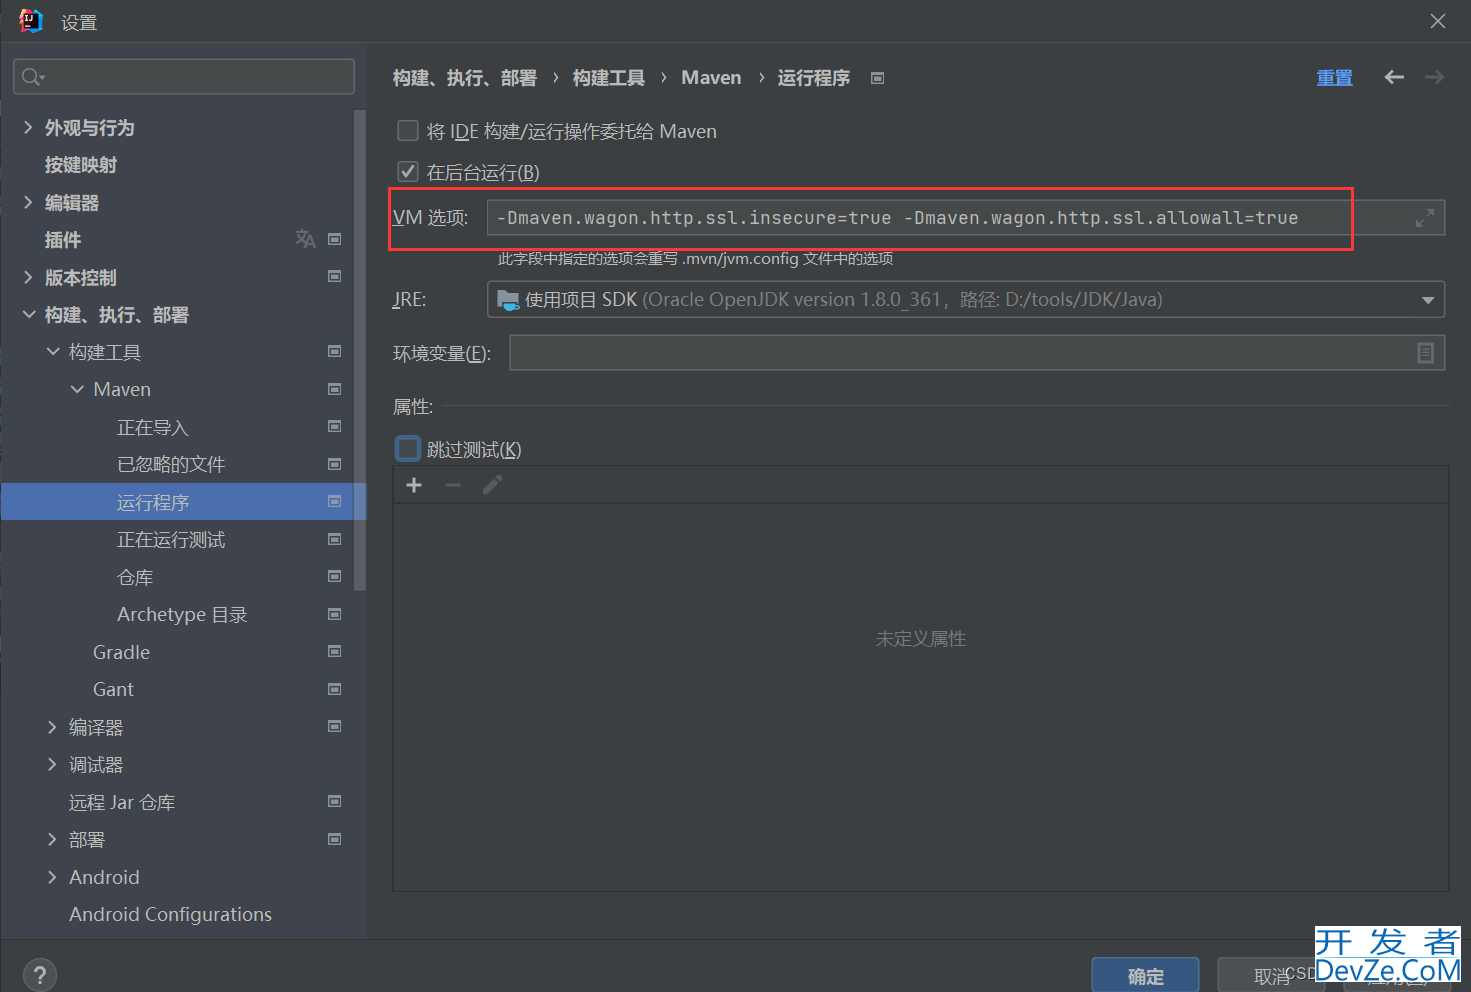Close the 设置 dialog window
The width and height of the screenshot is (1471, 992).
click(1438, 21)
